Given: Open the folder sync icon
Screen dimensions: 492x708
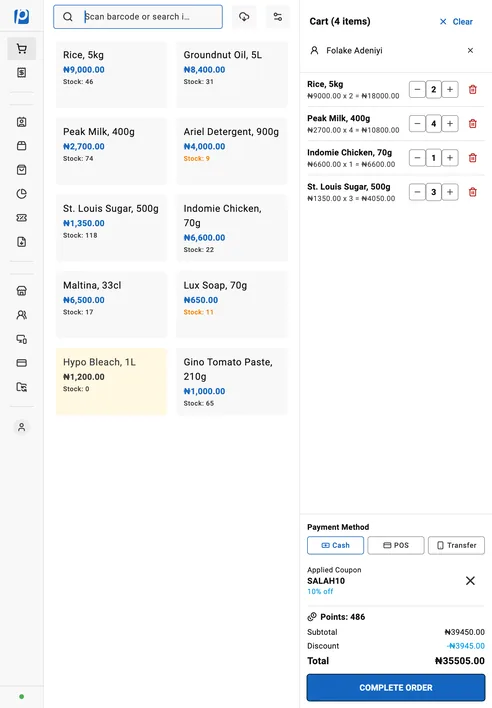Looking at the screenshot, I should point(21,387).
